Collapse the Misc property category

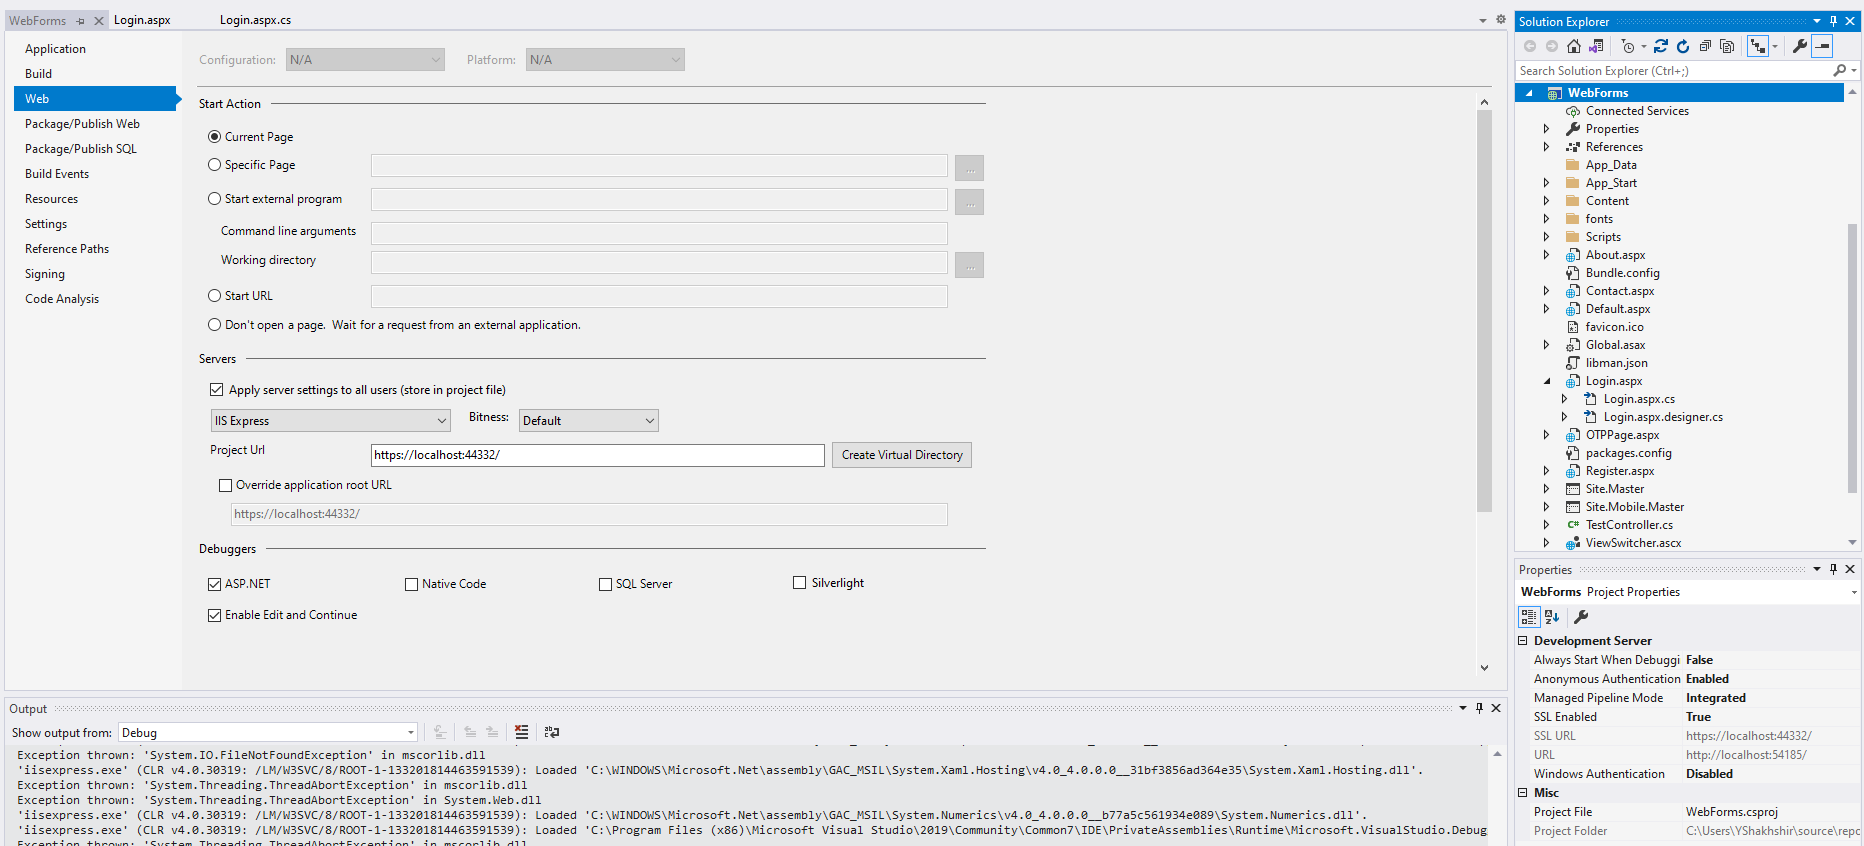(1523, 793)
